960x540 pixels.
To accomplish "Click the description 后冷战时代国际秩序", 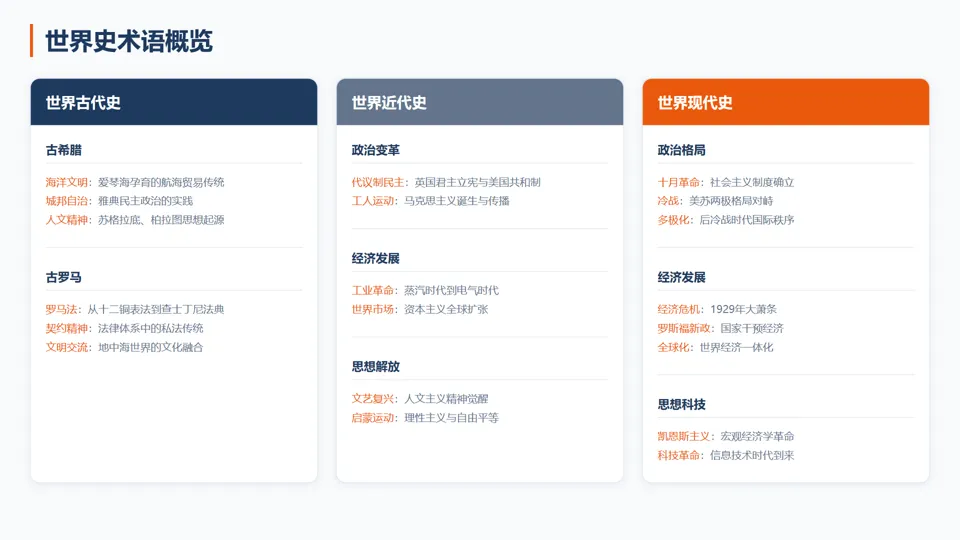I will 747,220.
